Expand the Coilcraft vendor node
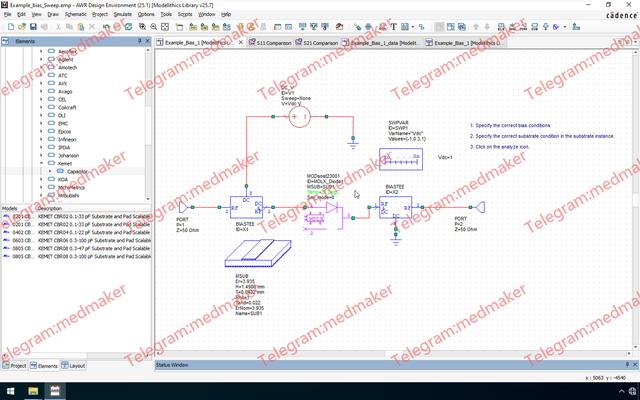The image size is (640, 400). (x=41, y=107)
